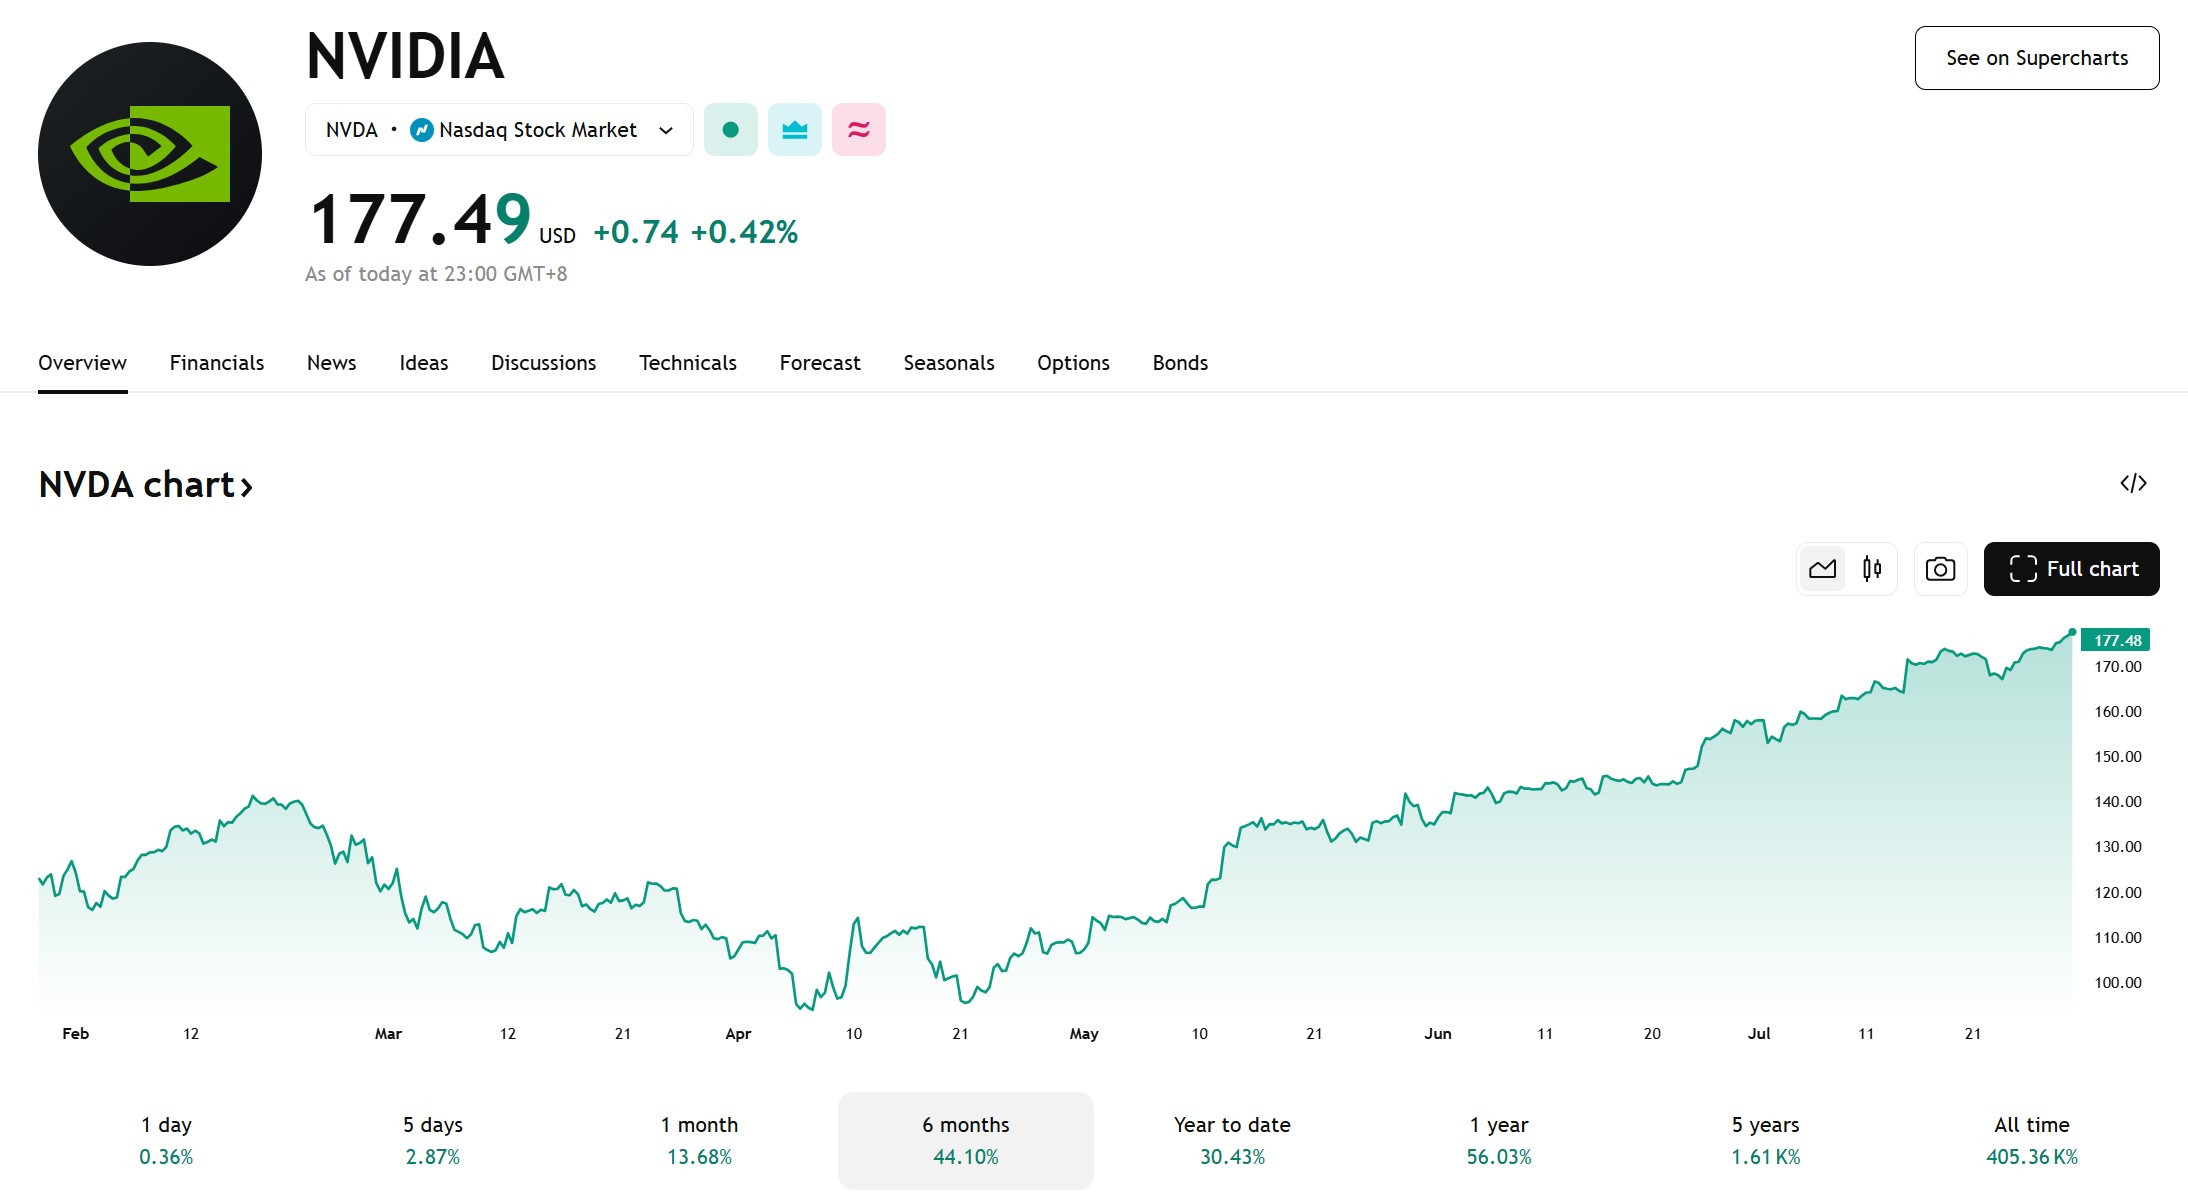Switch to the Overview tab
The height and width of the screenshot is (1204, 2188).
[82, 363]
